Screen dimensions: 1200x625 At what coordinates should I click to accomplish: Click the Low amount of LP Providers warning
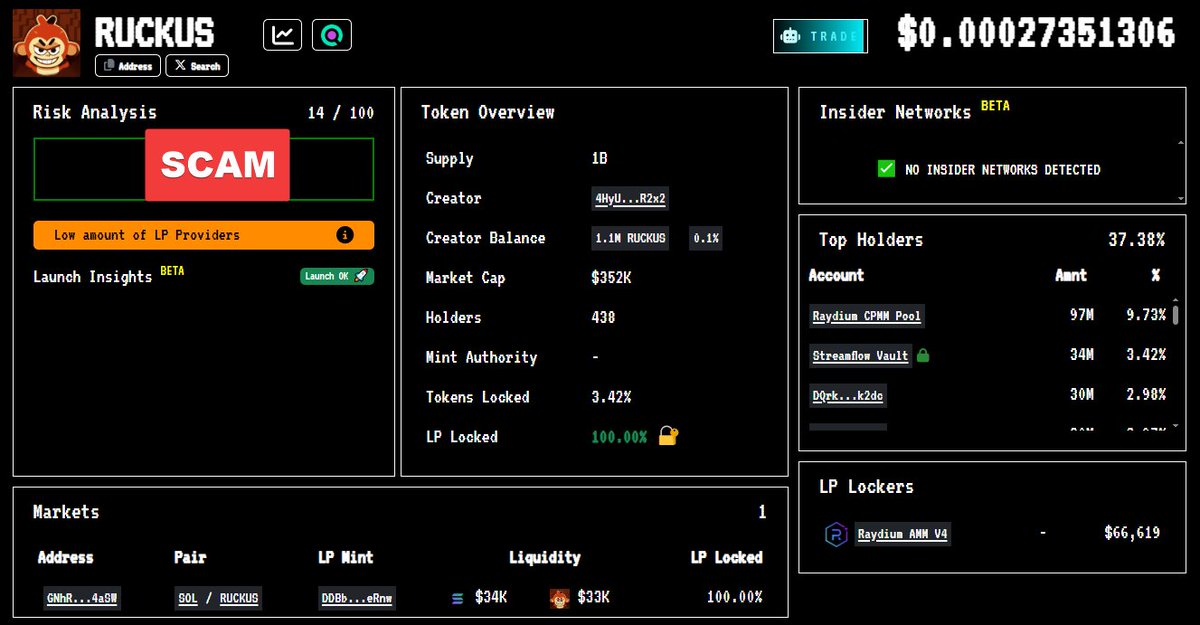pyautogui.click(x=204, y=235)
